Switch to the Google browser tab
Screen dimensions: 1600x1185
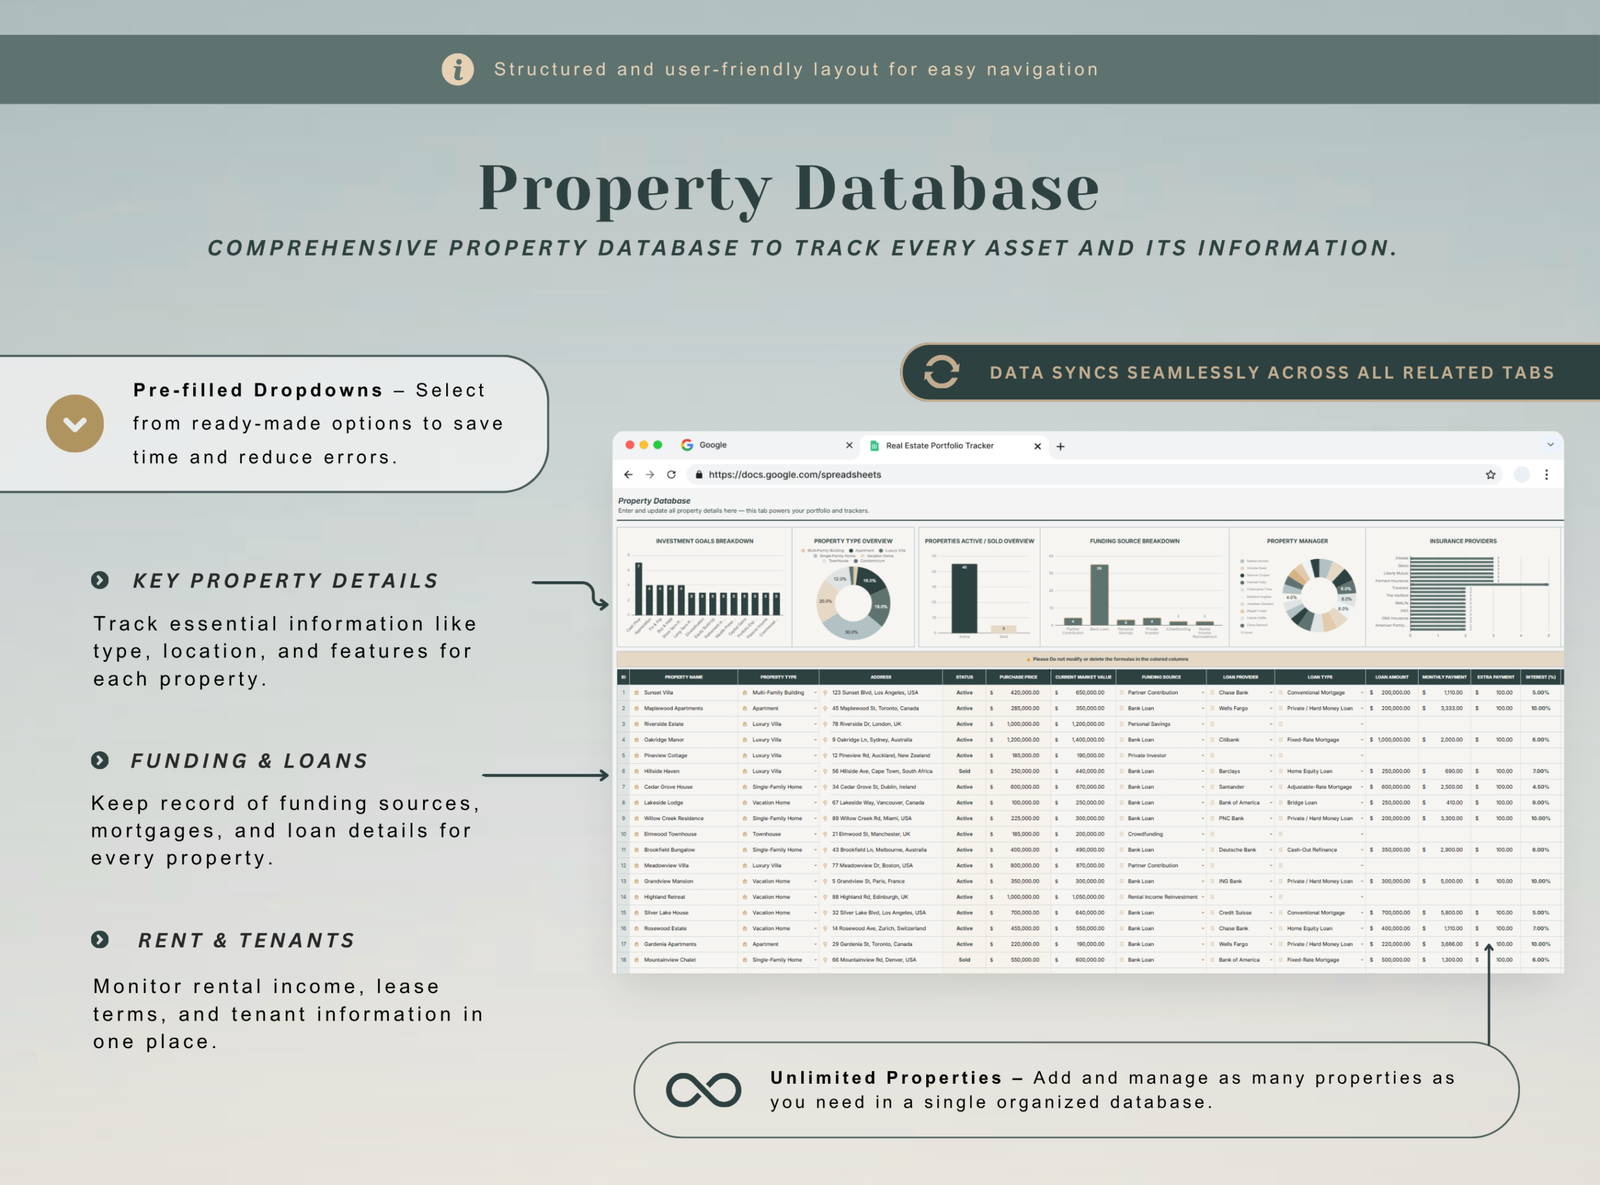[x=765, y=445]
